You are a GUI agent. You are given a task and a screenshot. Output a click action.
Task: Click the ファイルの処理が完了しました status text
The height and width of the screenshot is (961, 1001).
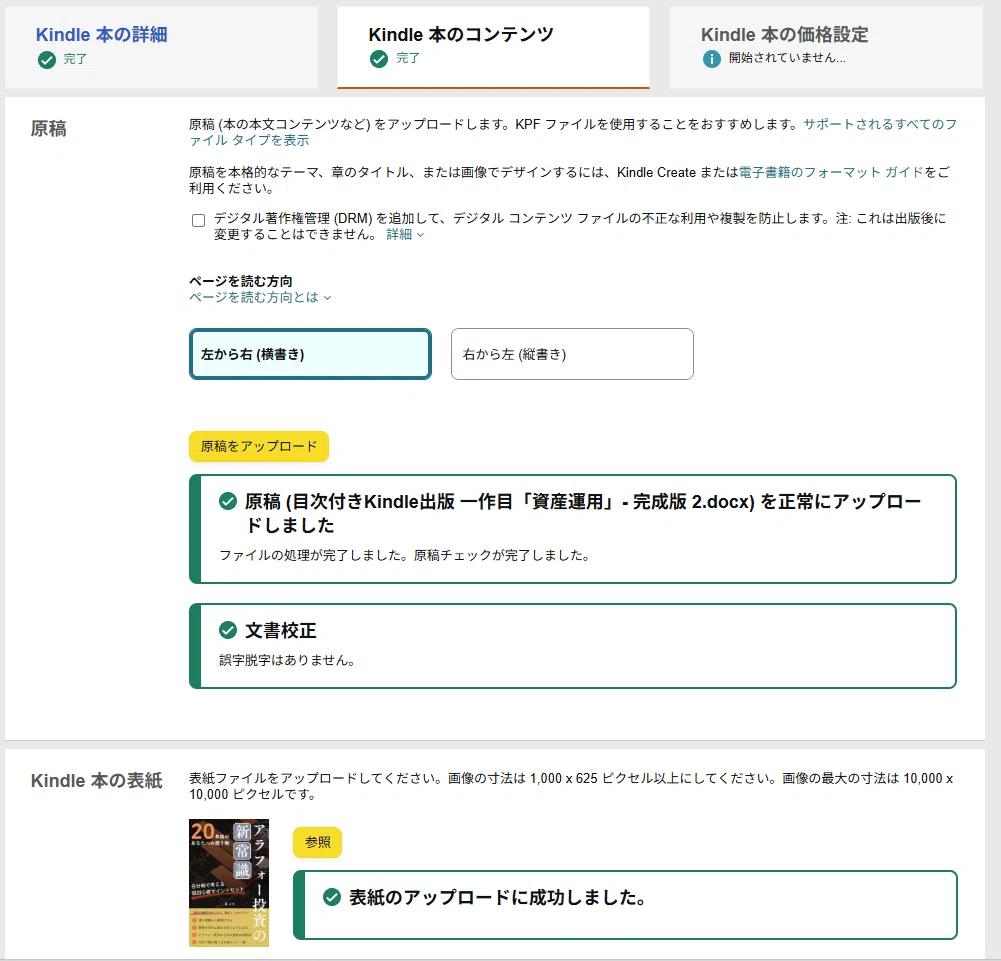404,556
